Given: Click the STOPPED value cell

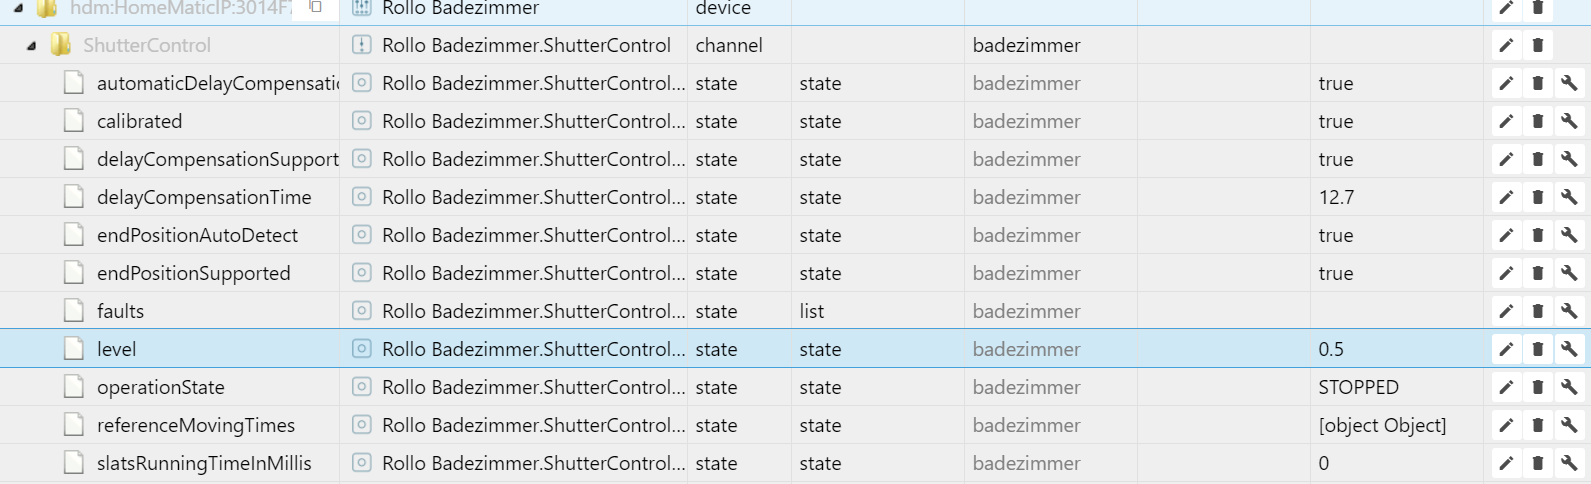Looking at the screenshot, I should click(x=1358, y=387).
